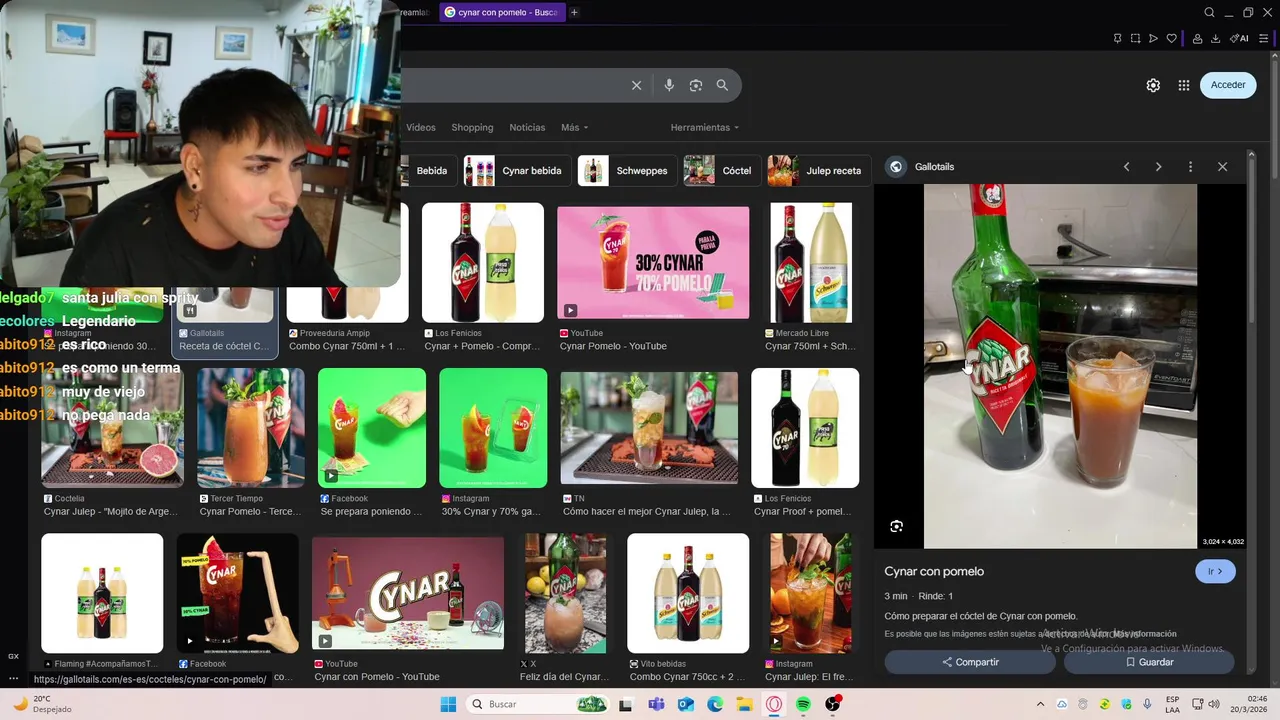Viewport: 1280px width, 720px height.
Task: Open the large Cynar bottle preview image
Action: click(x=1060, y=366)
